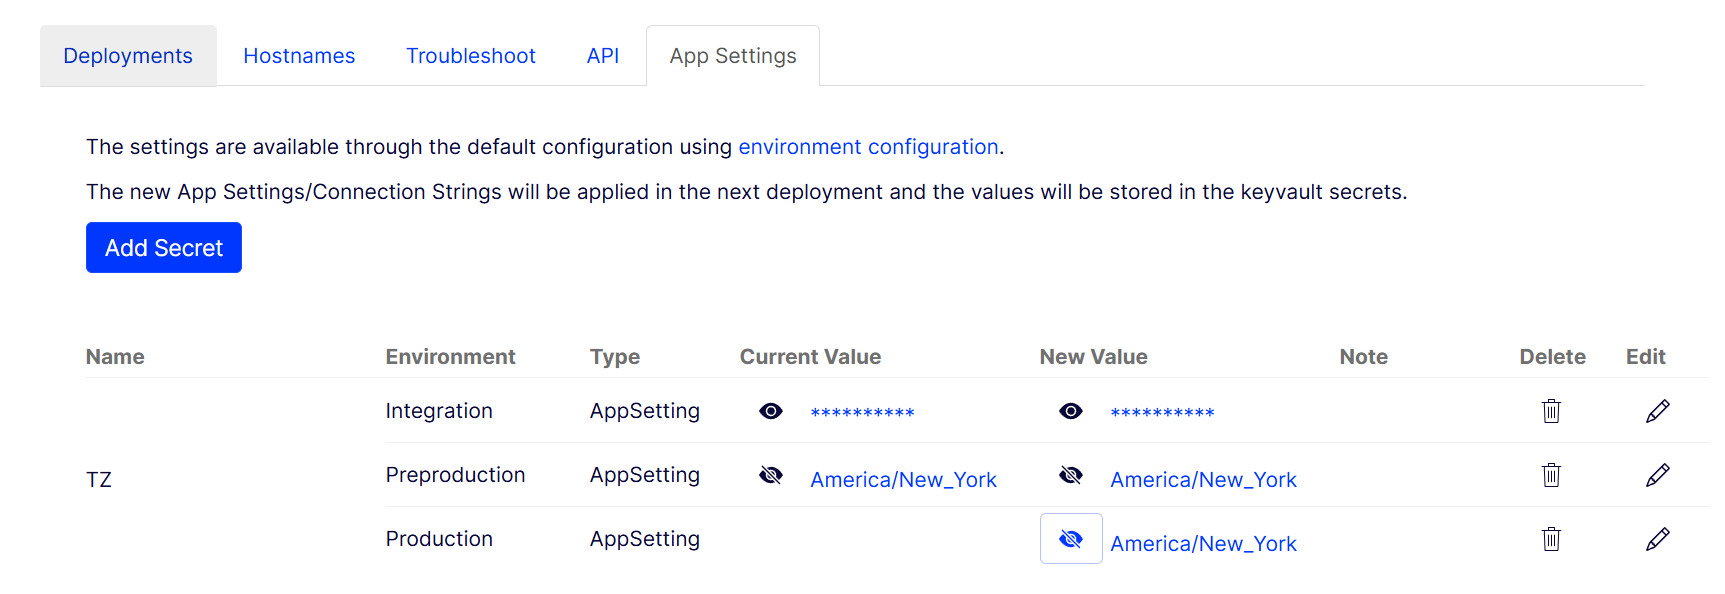Click the masked Integration new value

pos(1162,413)
